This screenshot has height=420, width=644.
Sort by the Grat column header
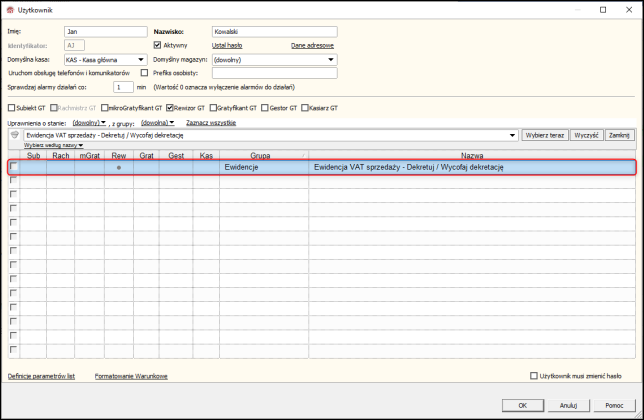146,156
